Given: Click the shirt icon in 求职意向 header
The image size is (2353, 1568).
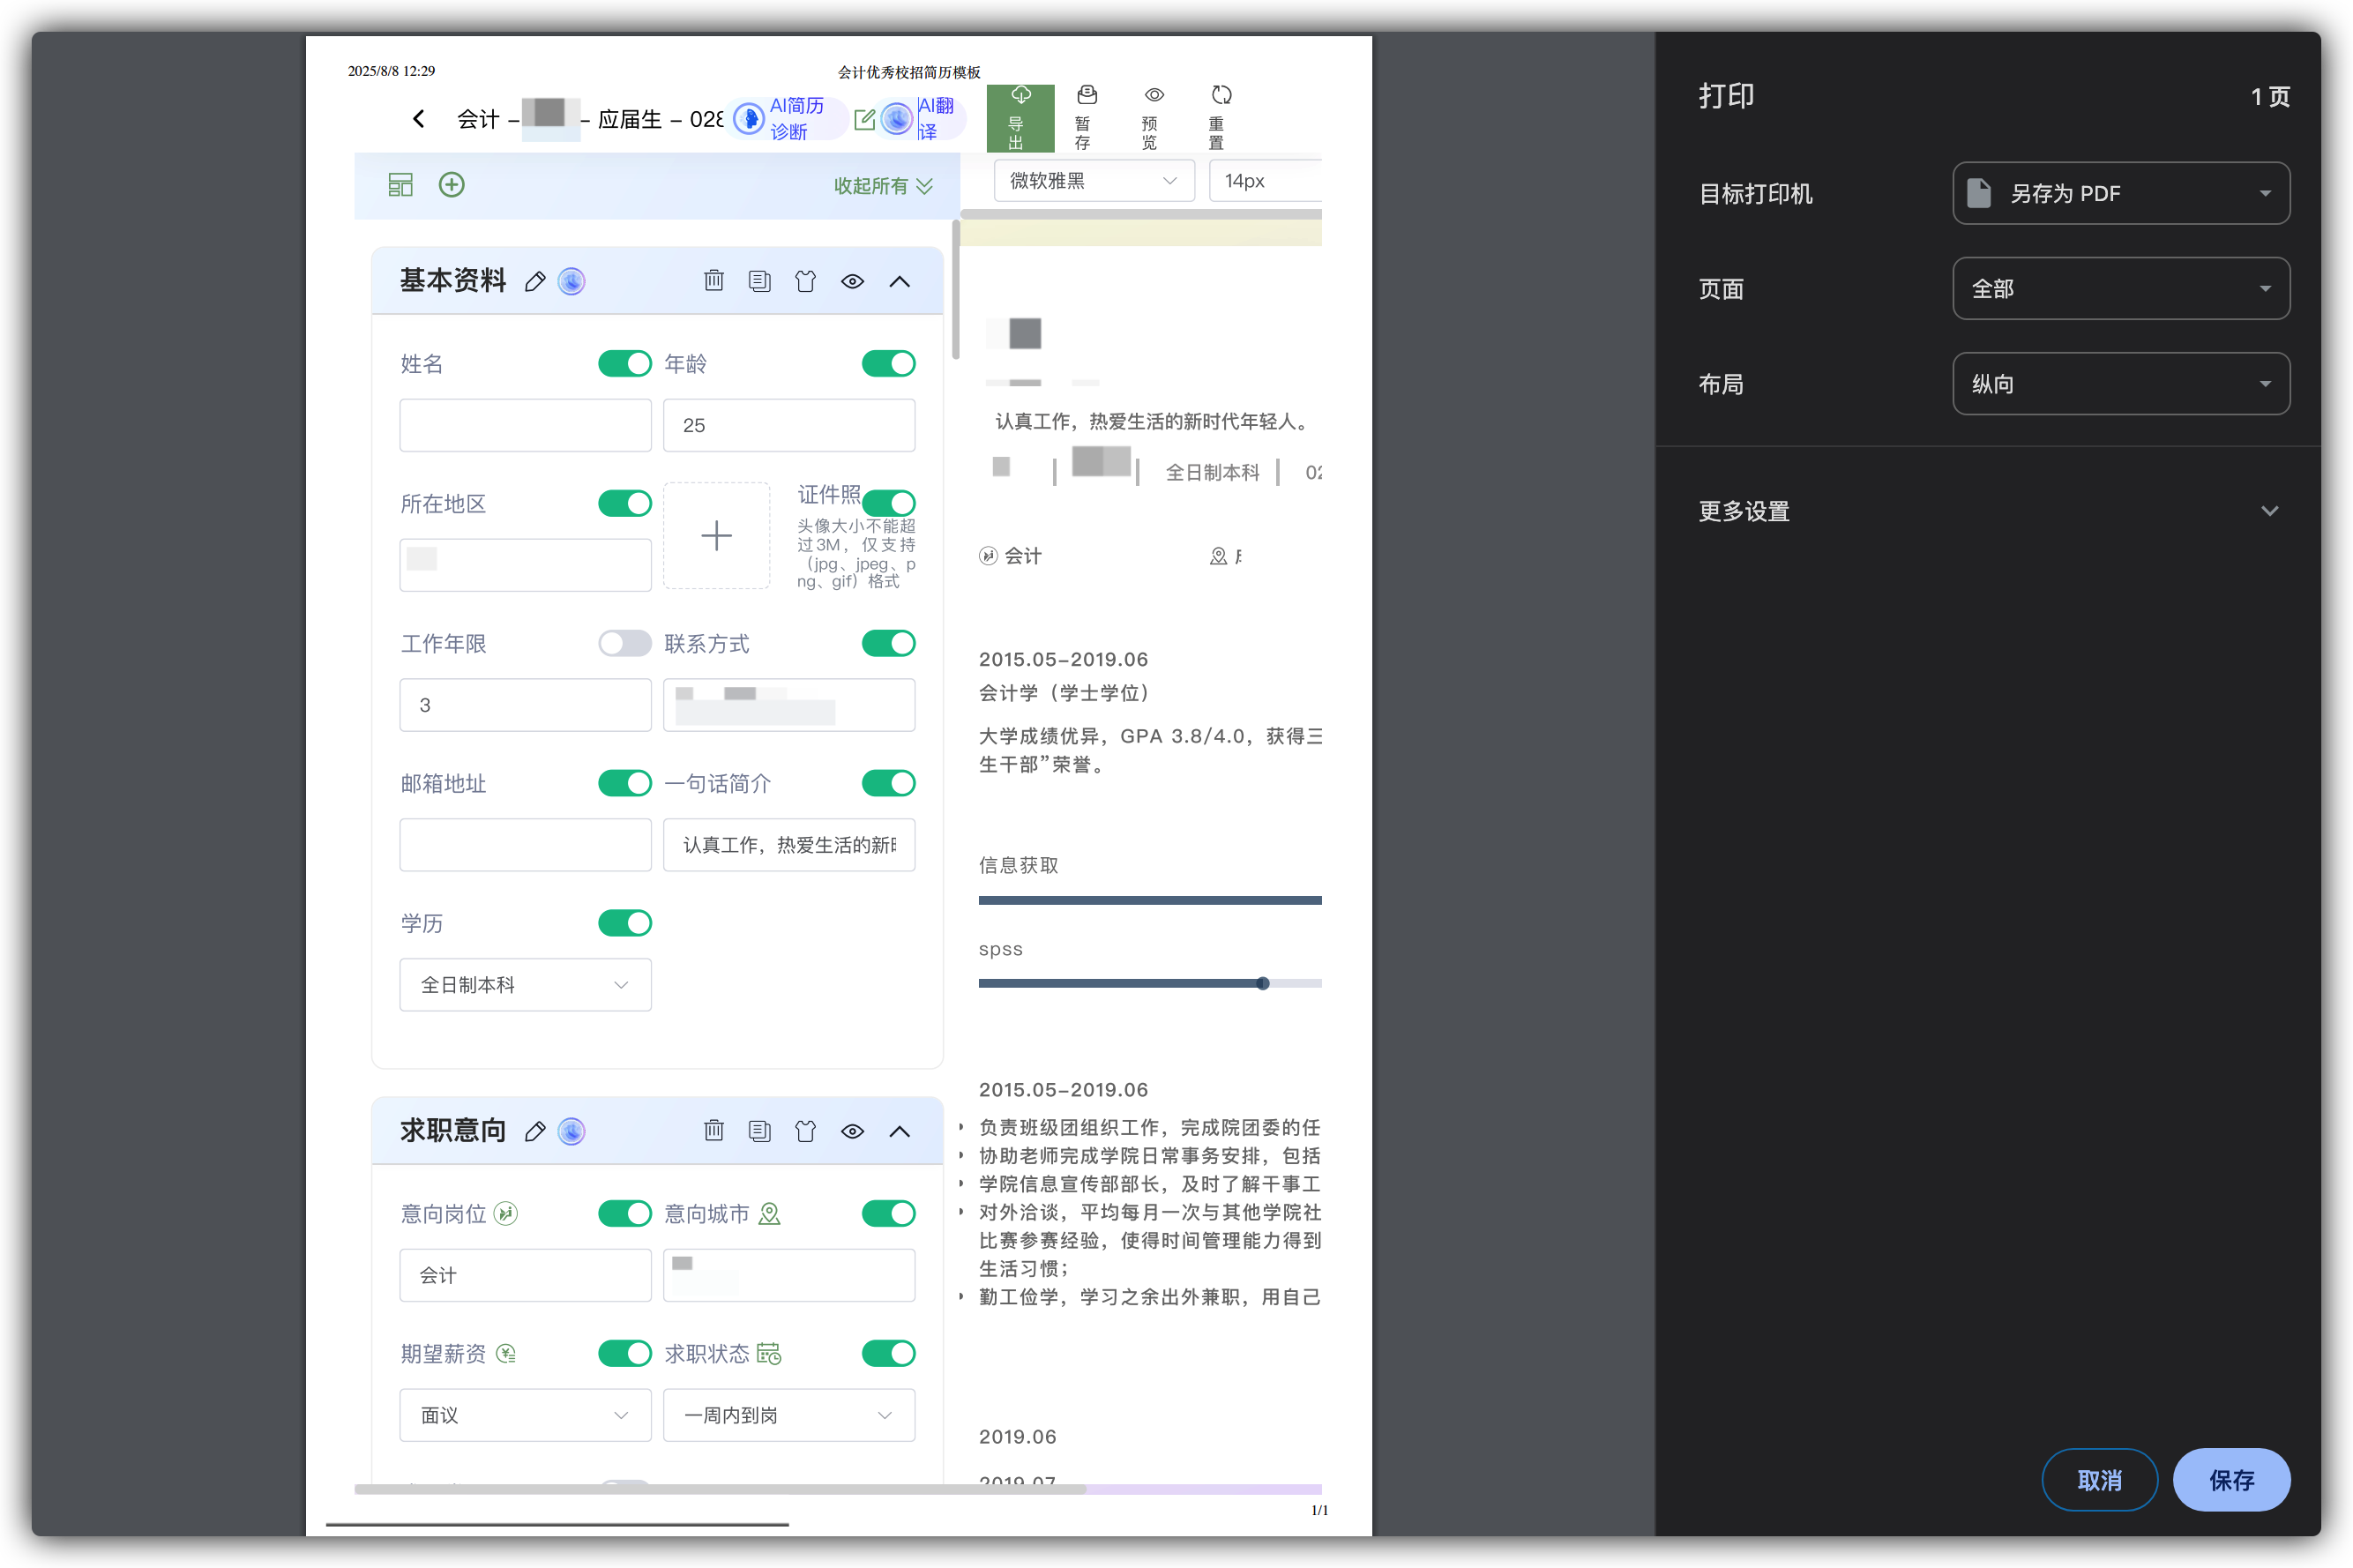Looking at the screenshot, I should pos(805,1131).
